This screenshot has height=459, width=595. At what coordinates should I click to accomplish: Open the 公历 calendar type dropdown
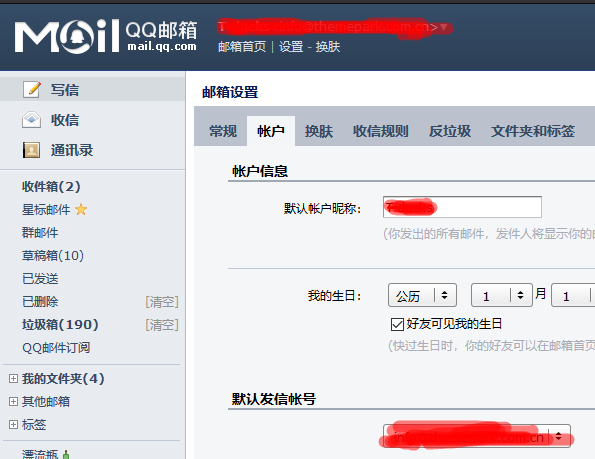point(422,295)
